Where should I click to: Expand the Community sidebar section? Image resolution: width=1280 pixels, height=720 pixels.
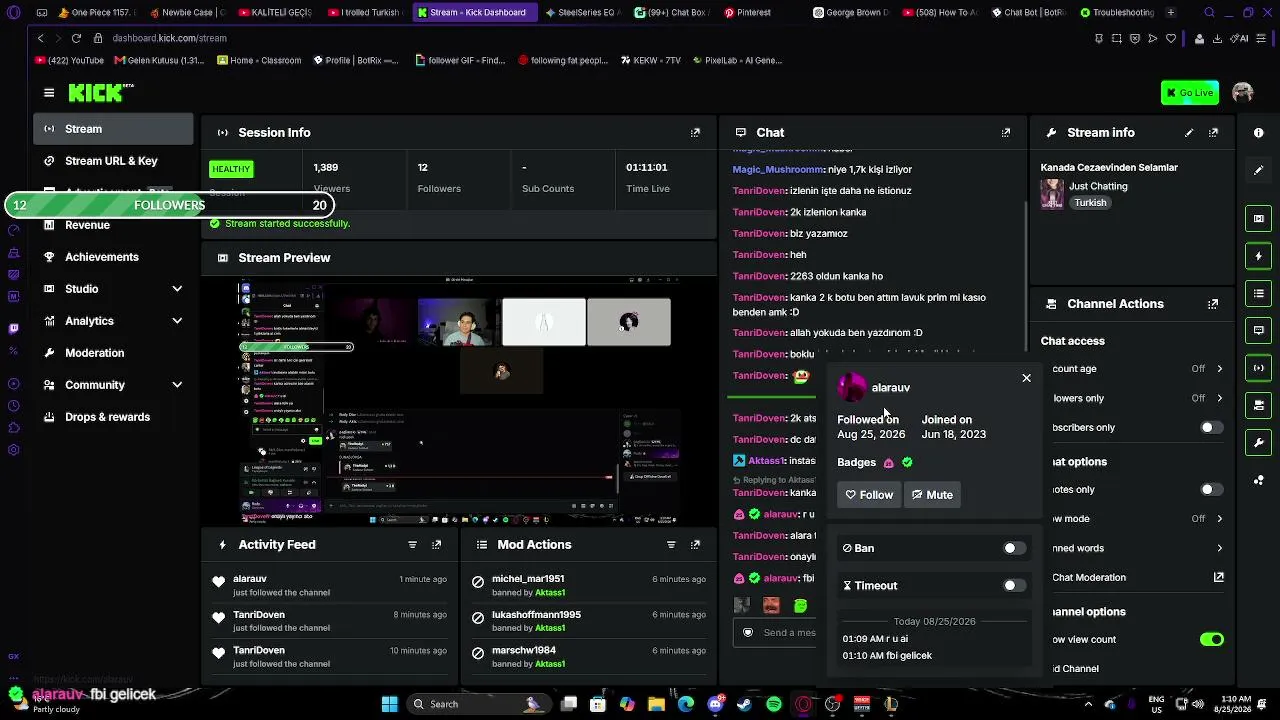(x=177, y=385)
